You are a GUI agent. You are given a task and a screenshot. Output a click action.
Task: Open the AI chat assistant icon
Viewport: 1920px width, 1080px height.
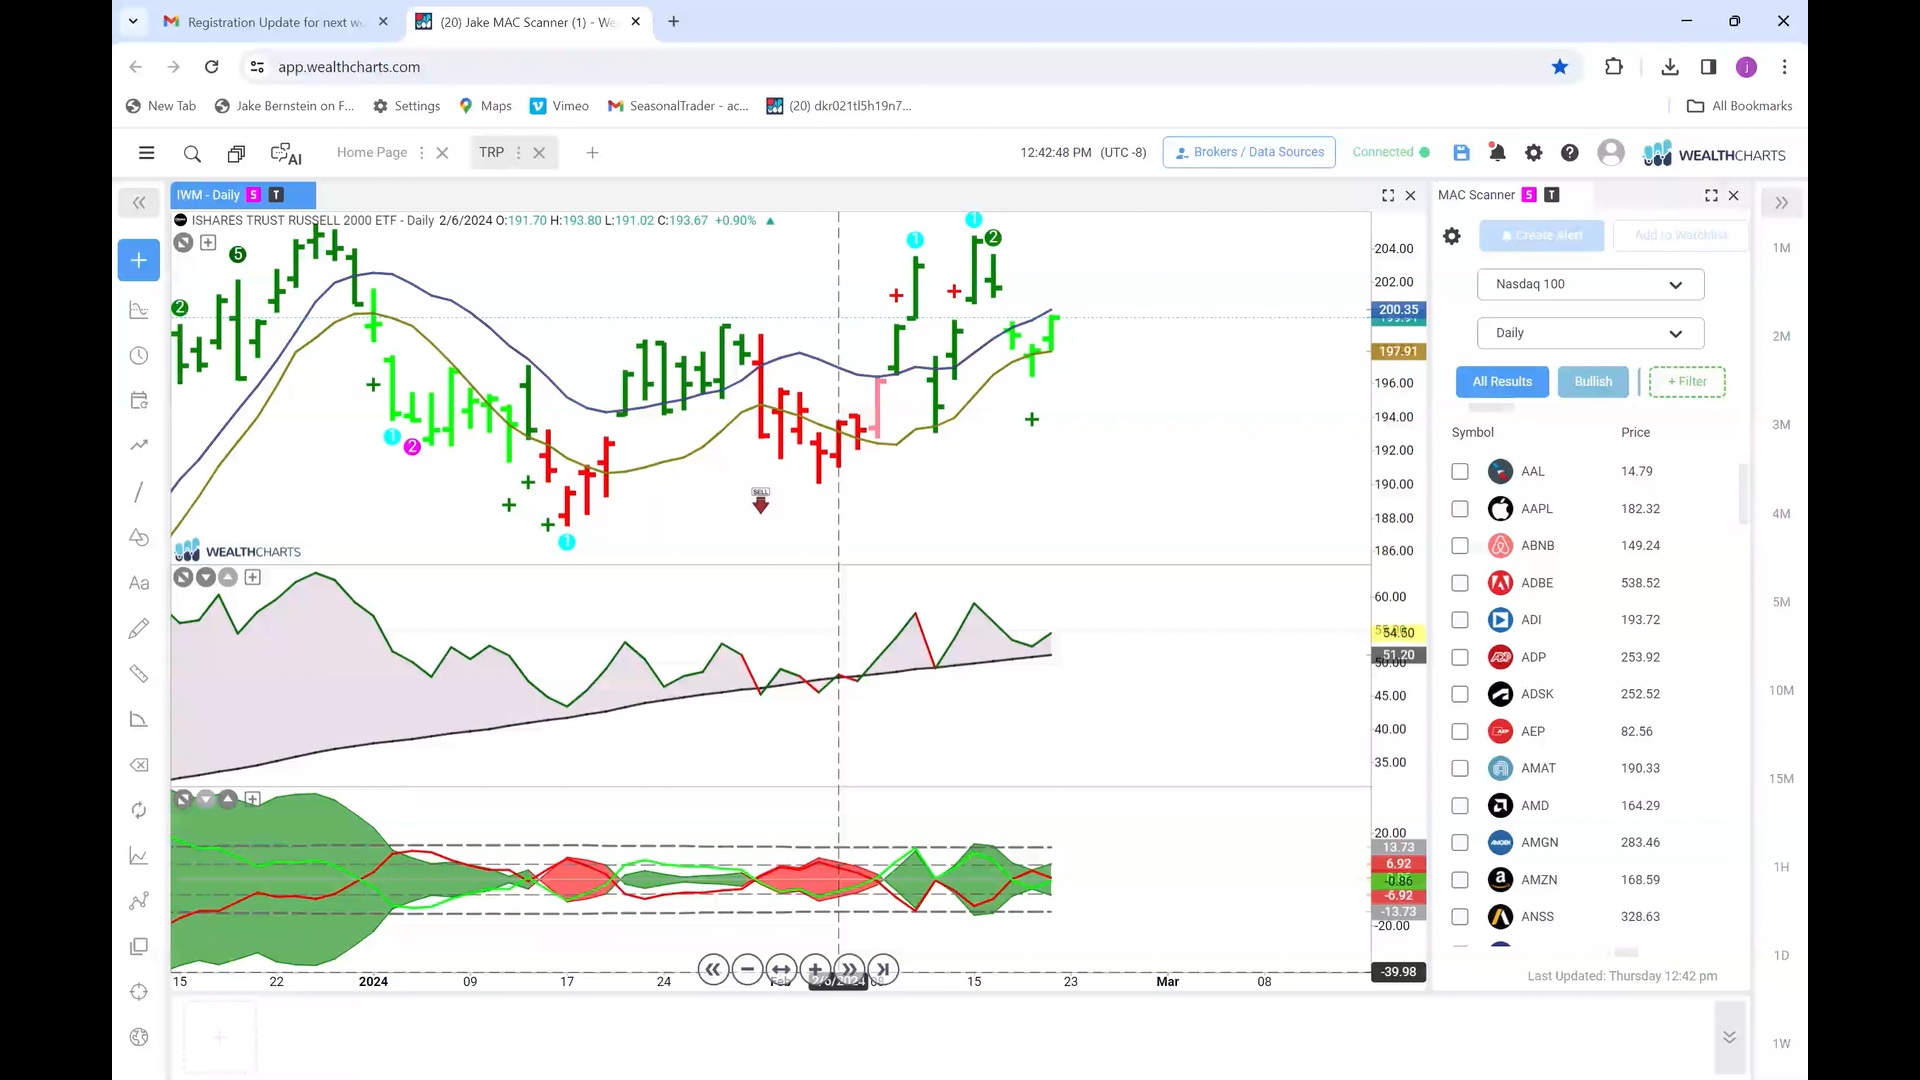click(286, 153)
